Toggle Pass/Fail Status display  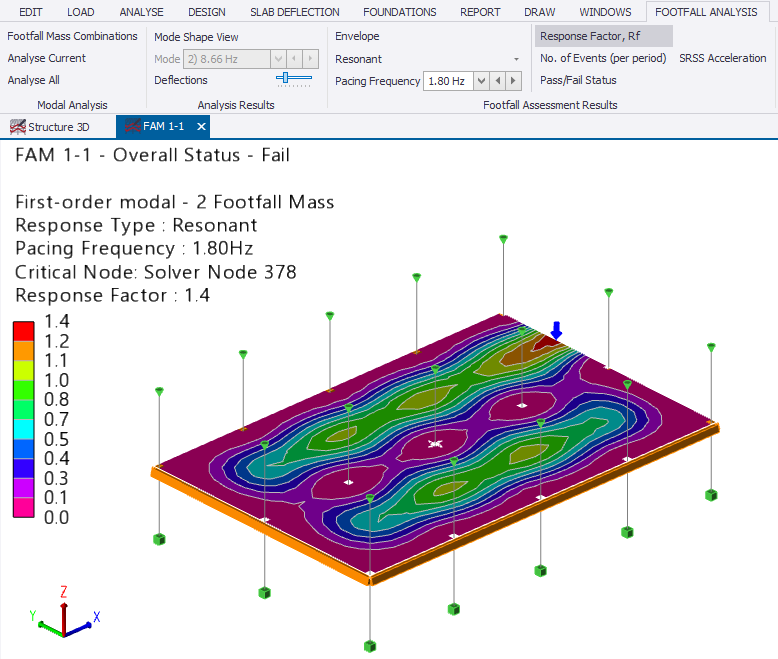pyautogui.click(x=578, y=80)
